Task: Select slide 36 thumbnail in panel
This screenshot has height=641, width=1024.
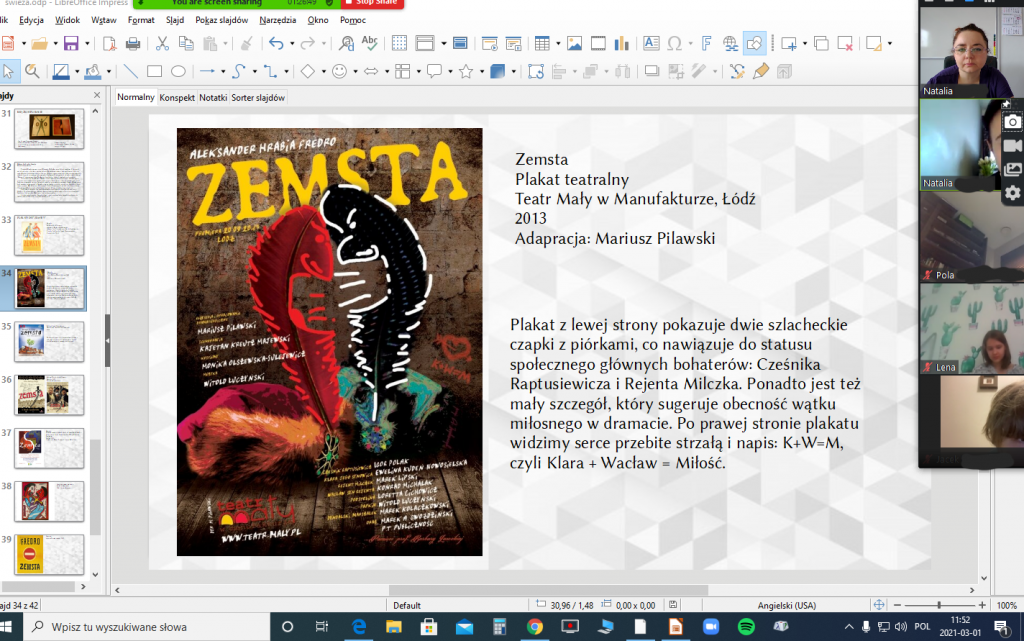Action: (48, 394)
